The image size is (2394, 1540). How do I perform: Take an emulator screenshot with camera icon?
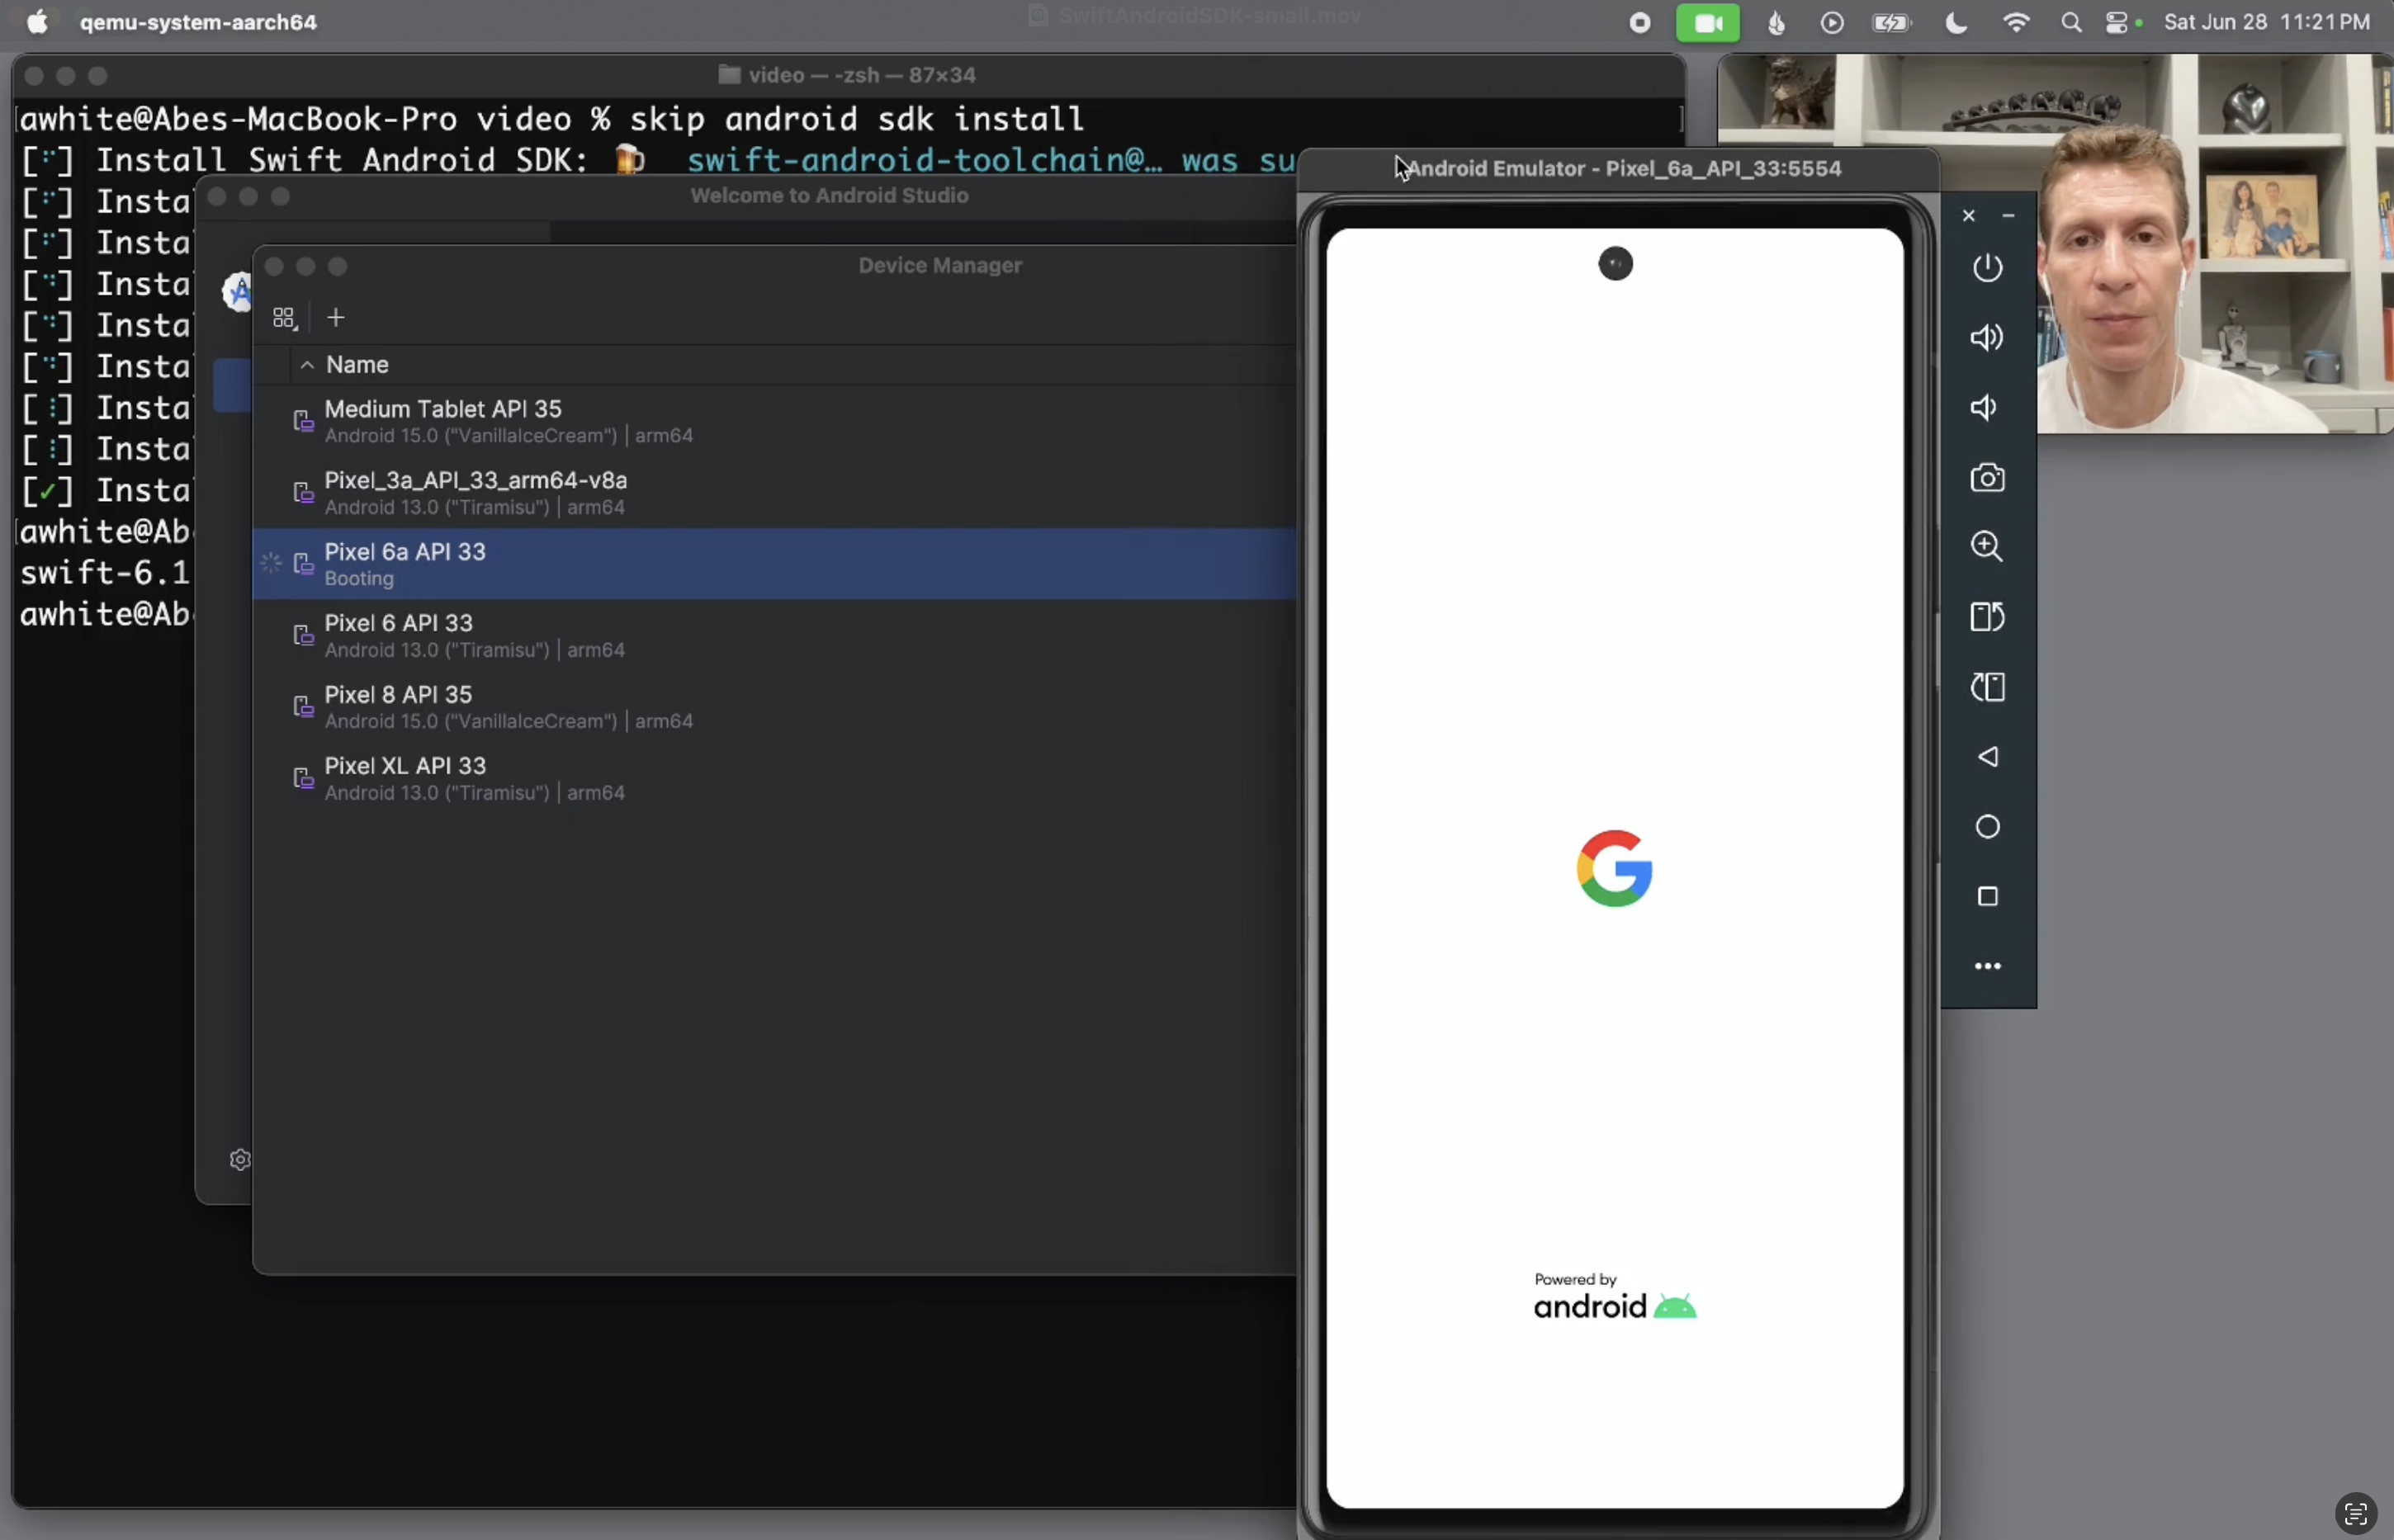click(1987, 478)
